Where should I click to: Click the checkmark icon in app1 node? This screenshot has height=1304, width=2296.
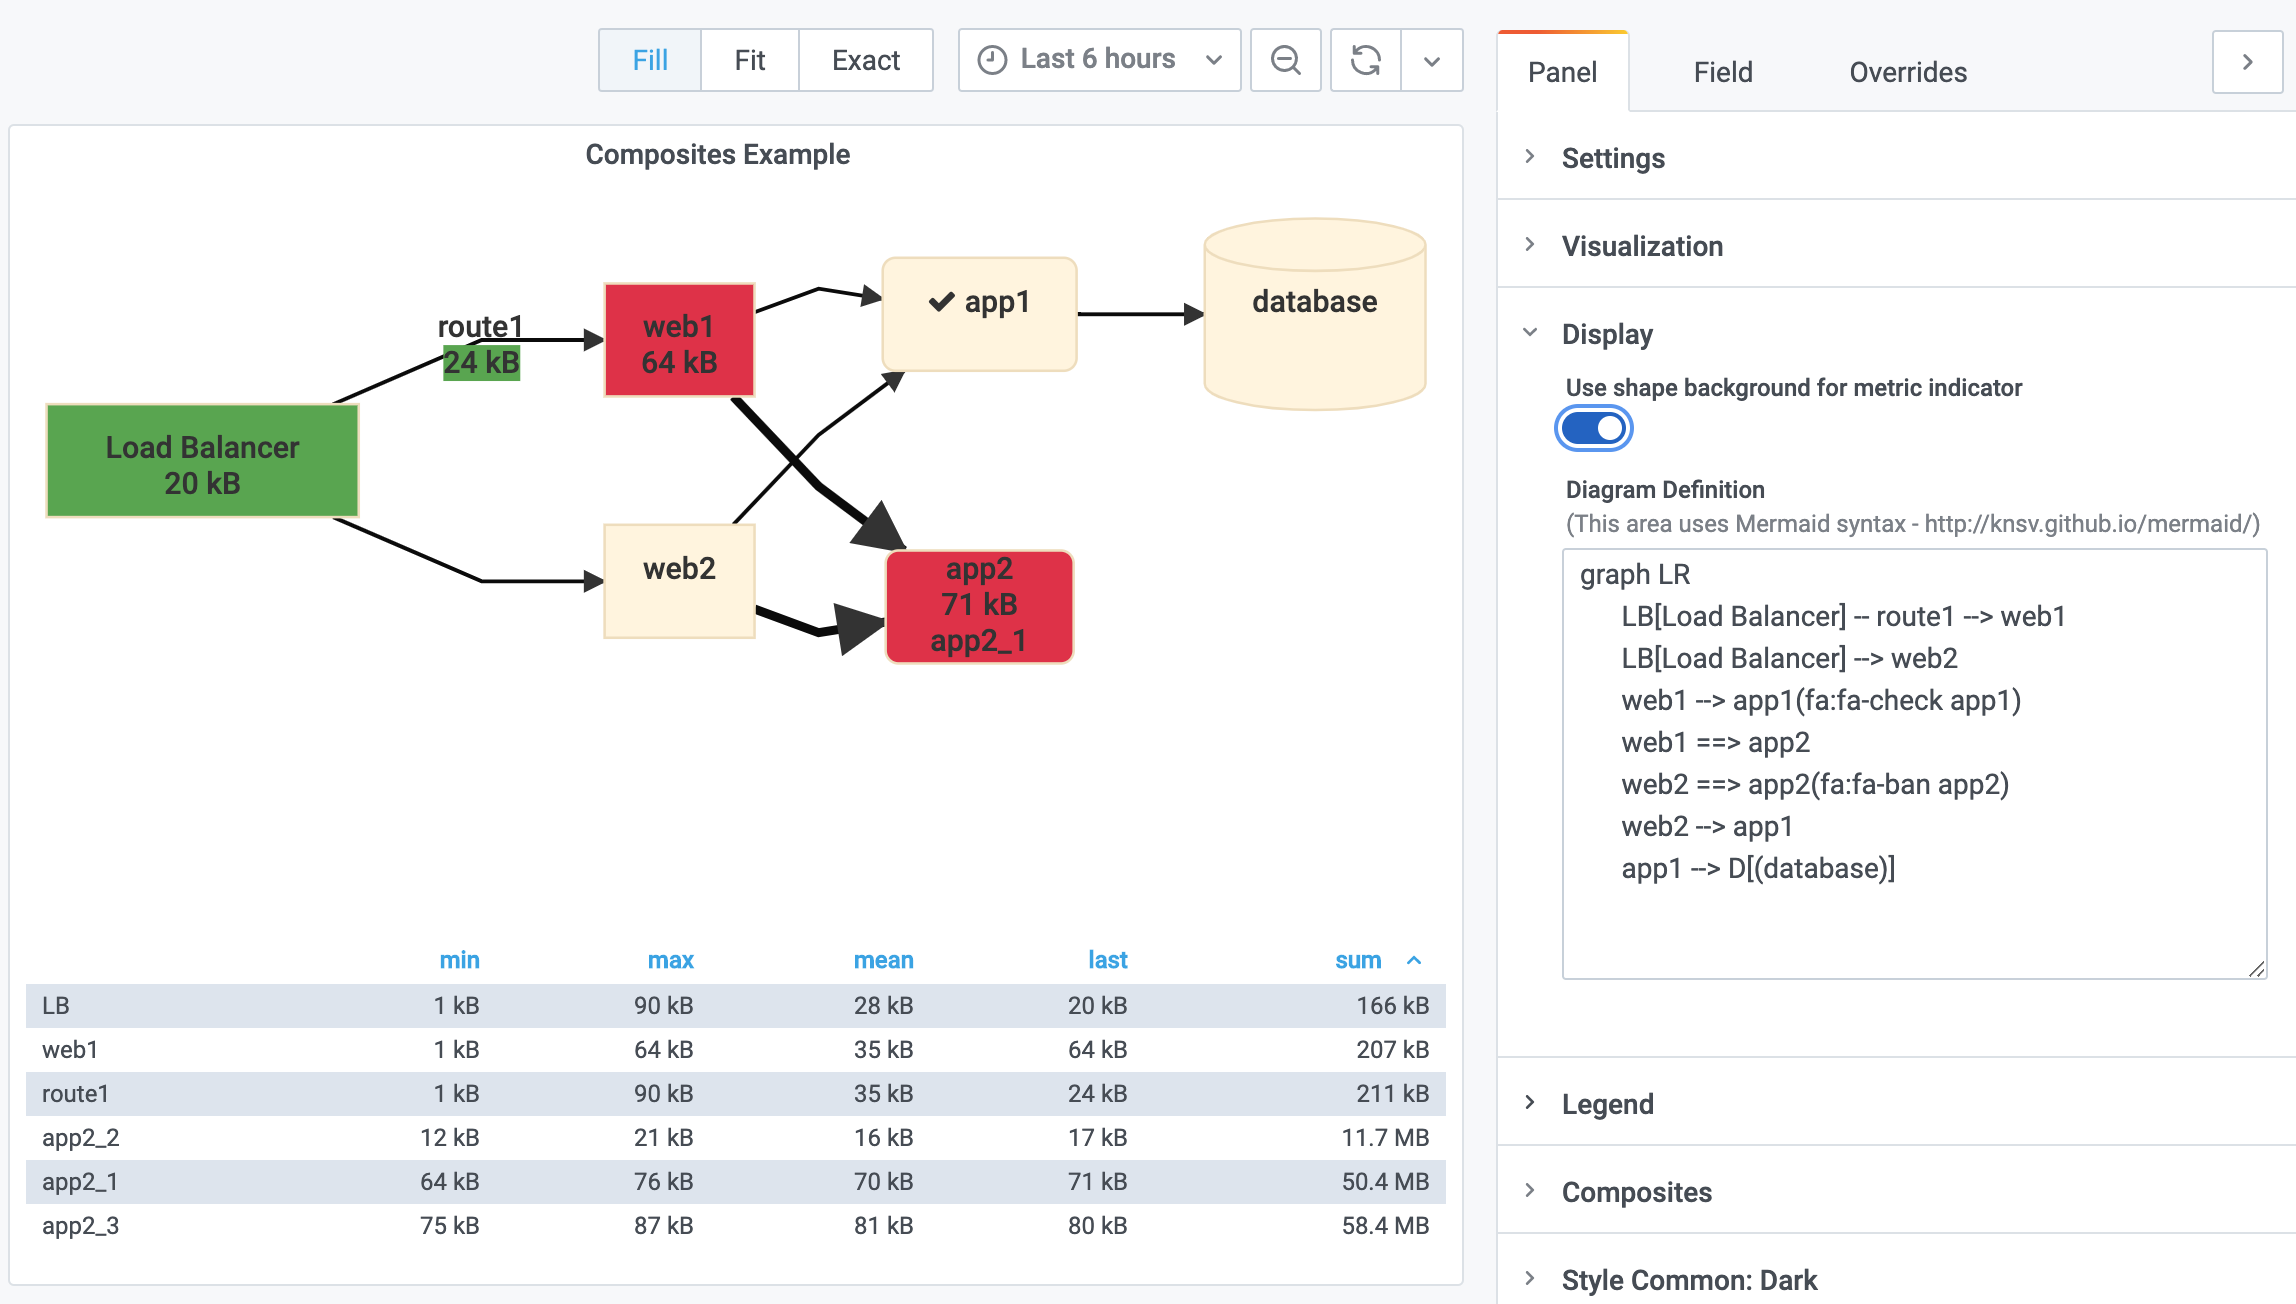pyautogui.click(x=941, y=302)
